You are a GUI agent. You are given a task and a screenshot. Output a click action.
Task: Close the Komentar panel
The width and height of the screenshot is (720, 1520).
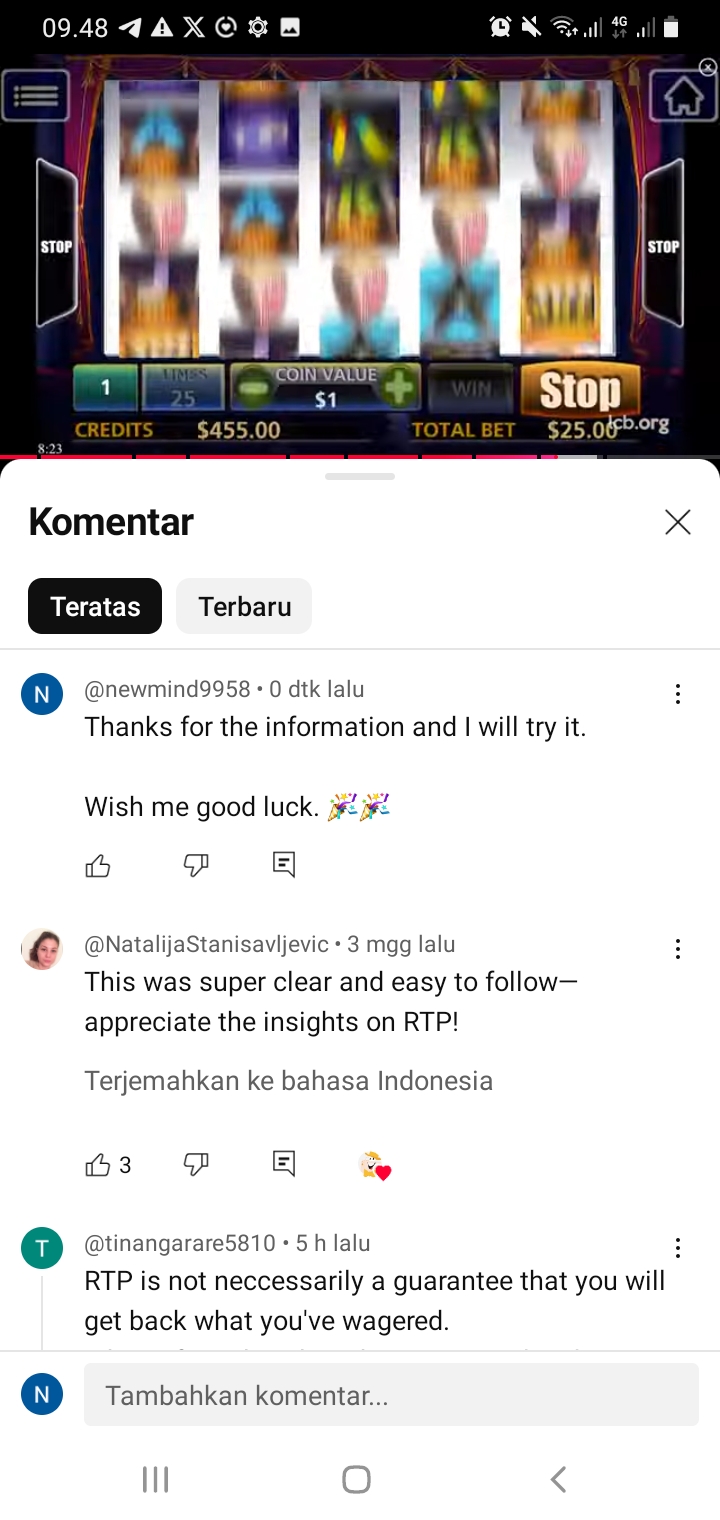pyautogui.click(x=678, y=522)
